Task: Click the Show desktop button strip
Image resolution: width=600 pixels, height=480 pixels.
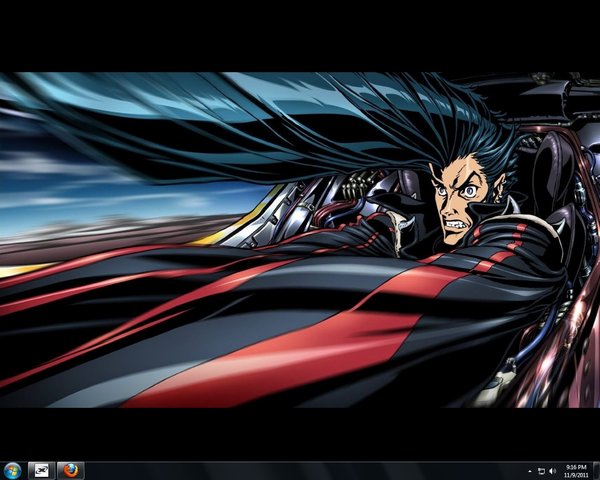Action: [x=596, y=471]
